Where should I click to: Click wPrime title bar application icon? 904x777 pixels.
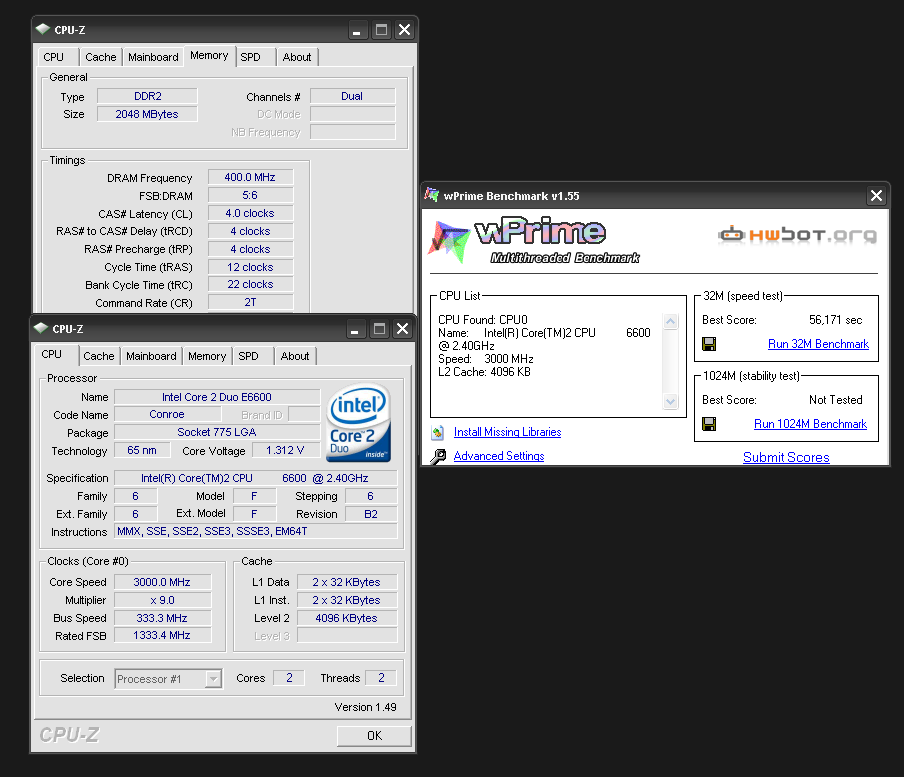(431, 195)
